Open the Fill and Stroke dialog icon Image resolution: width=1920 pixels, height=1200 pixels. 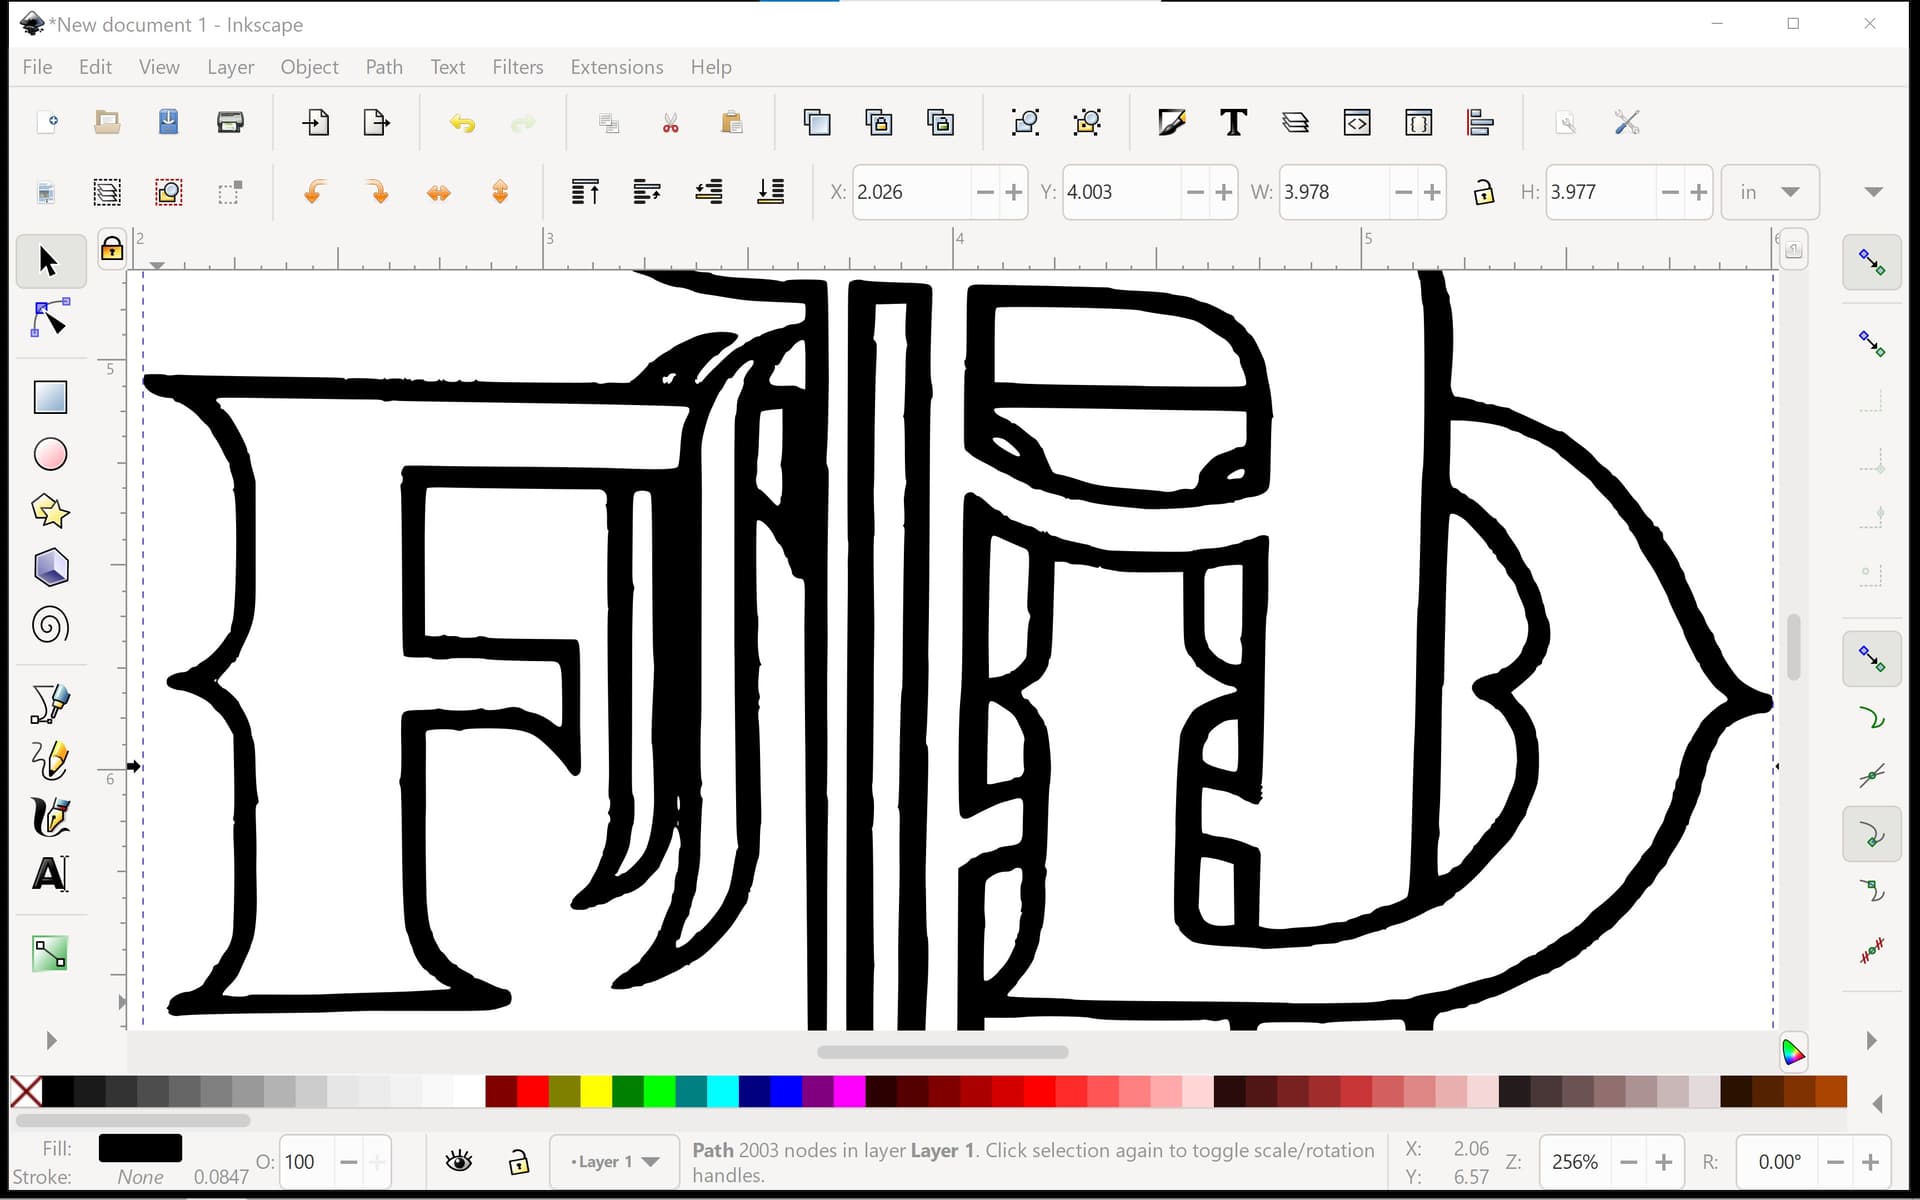click(1172, 122)
